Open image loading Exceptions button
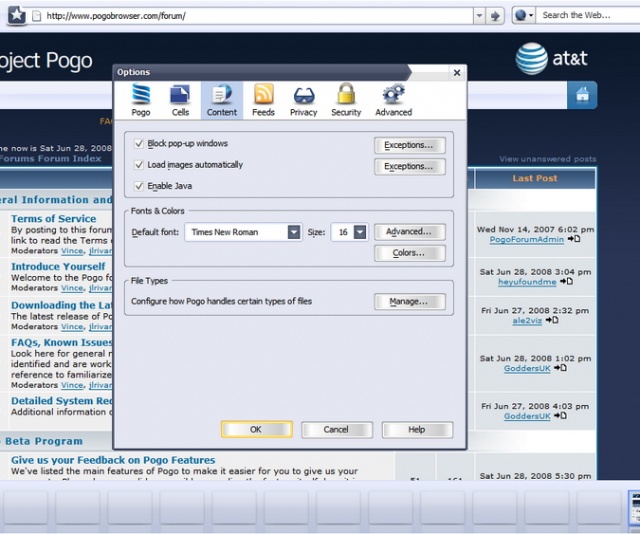The width and height of the screenshot is (640, 534). 410,166
